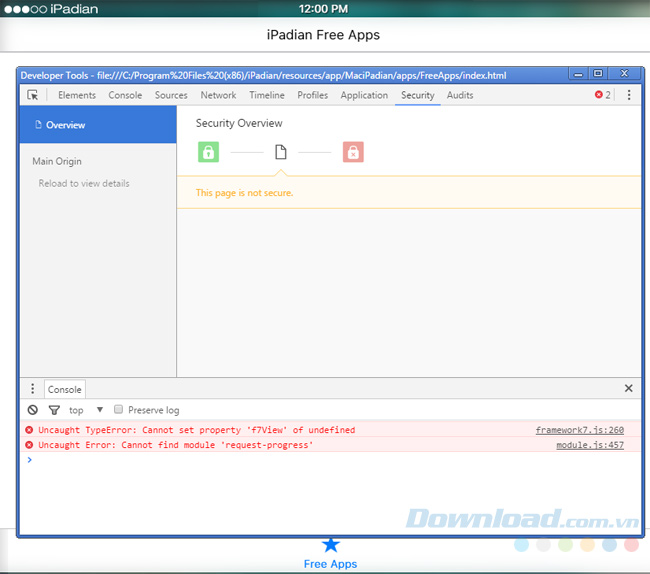Click the Security Overview heading
The width and height of the screenshot is (650, 574).
point(239,123)
